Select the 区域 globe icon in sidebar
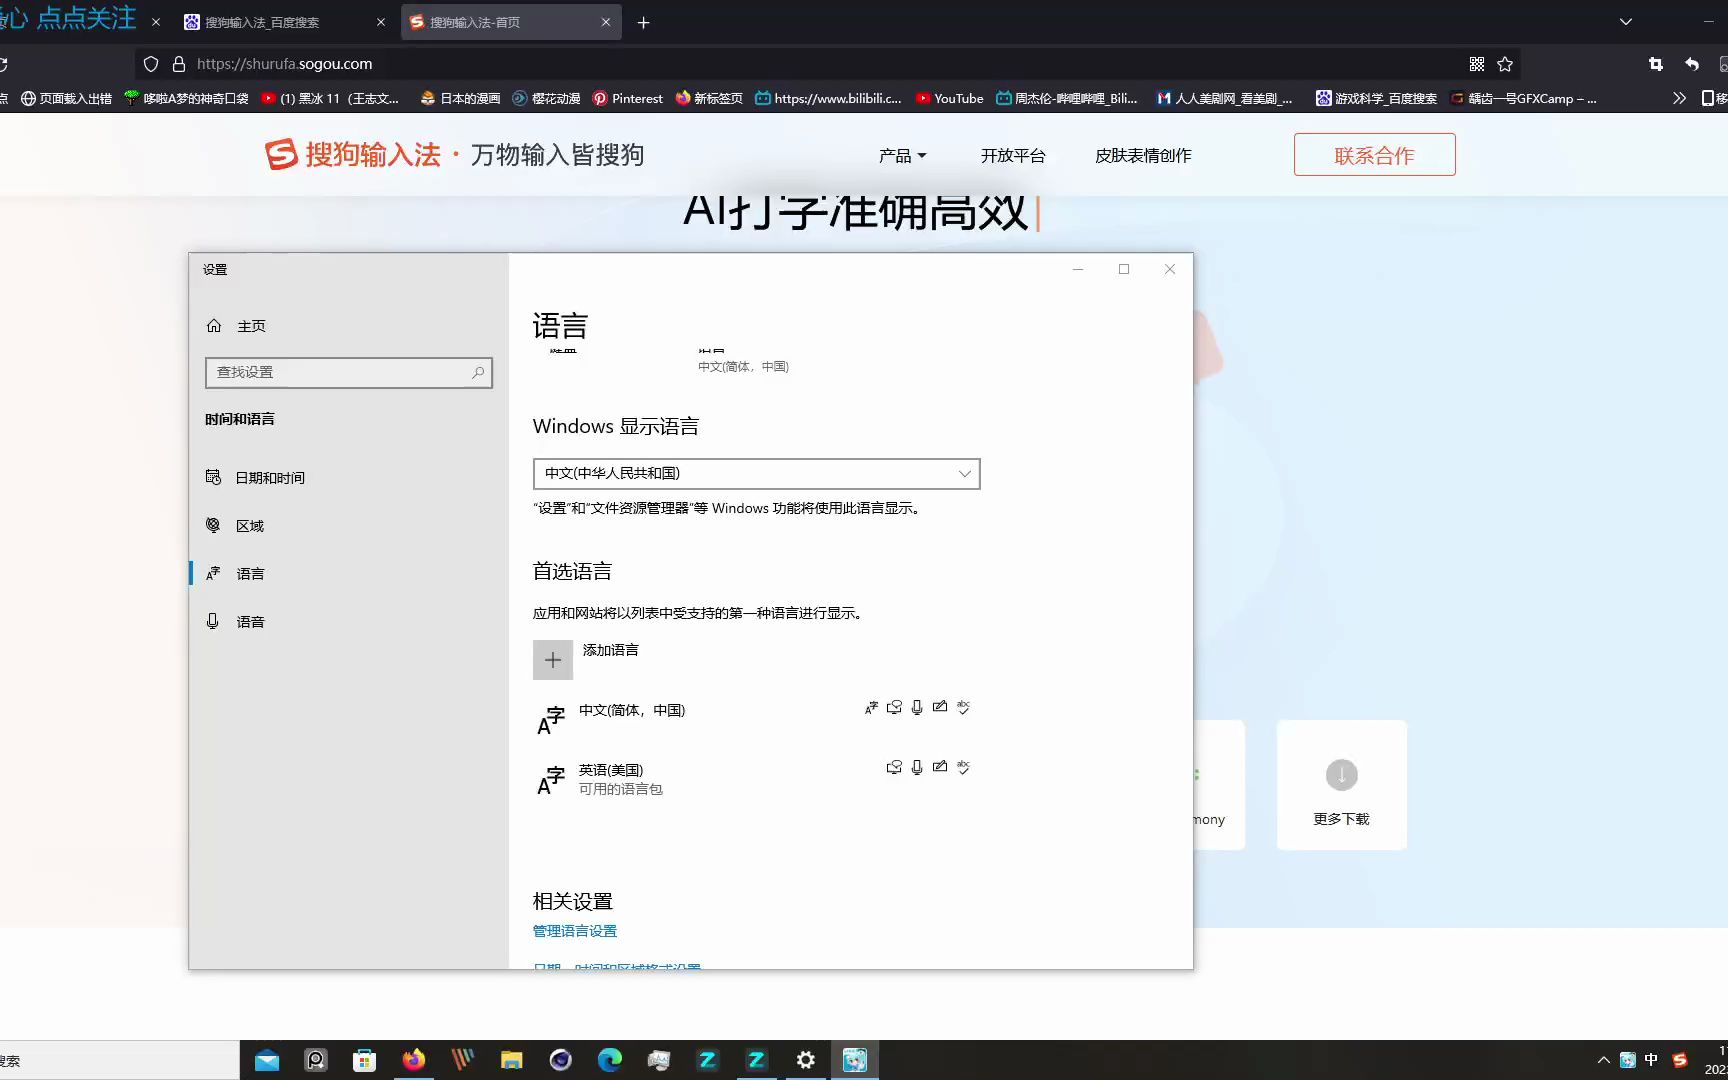Image resolution: width=1728 pixels, height=1080 pixels. coord(213,525)
